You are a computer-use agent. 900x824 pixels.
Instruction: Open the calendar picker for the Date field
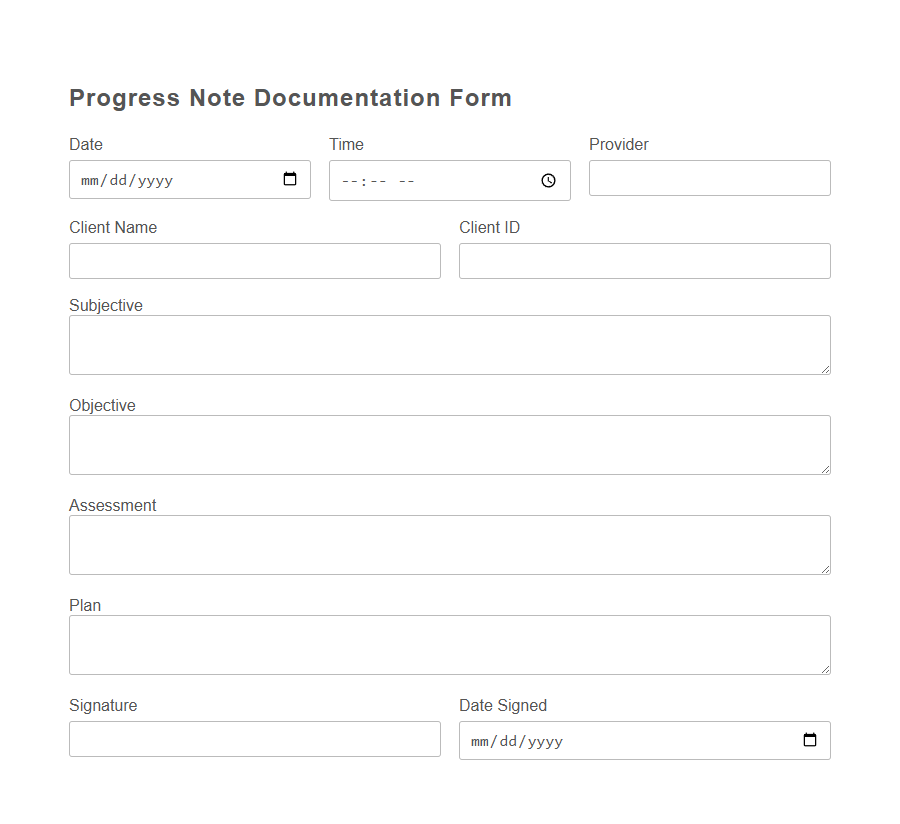290,180
